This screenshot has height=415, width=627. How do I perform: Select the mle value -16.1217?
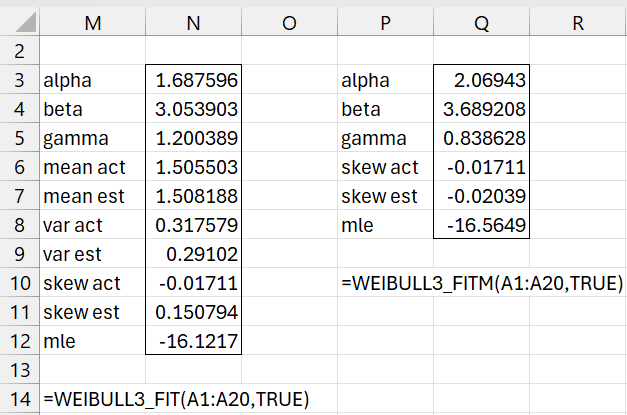[x=193, y=341]
